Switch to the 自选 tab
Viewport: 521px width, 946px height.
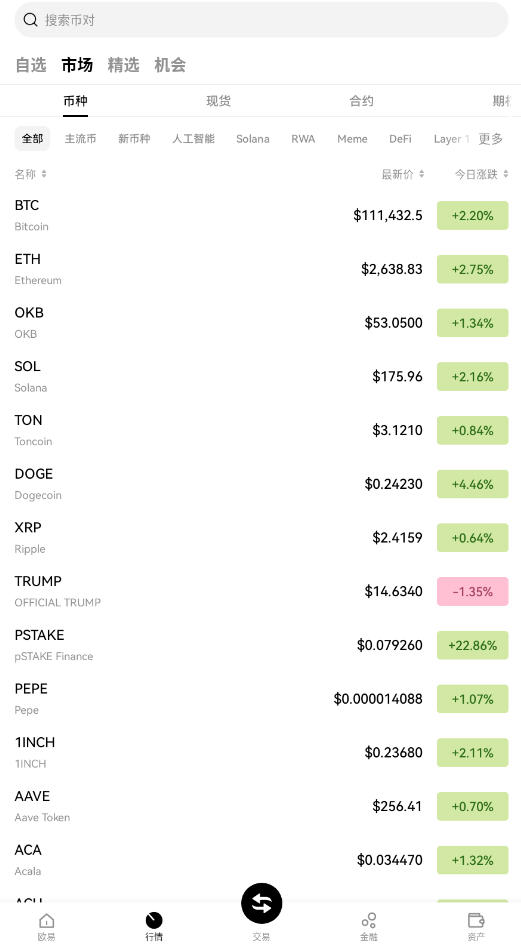click(31, 65)
